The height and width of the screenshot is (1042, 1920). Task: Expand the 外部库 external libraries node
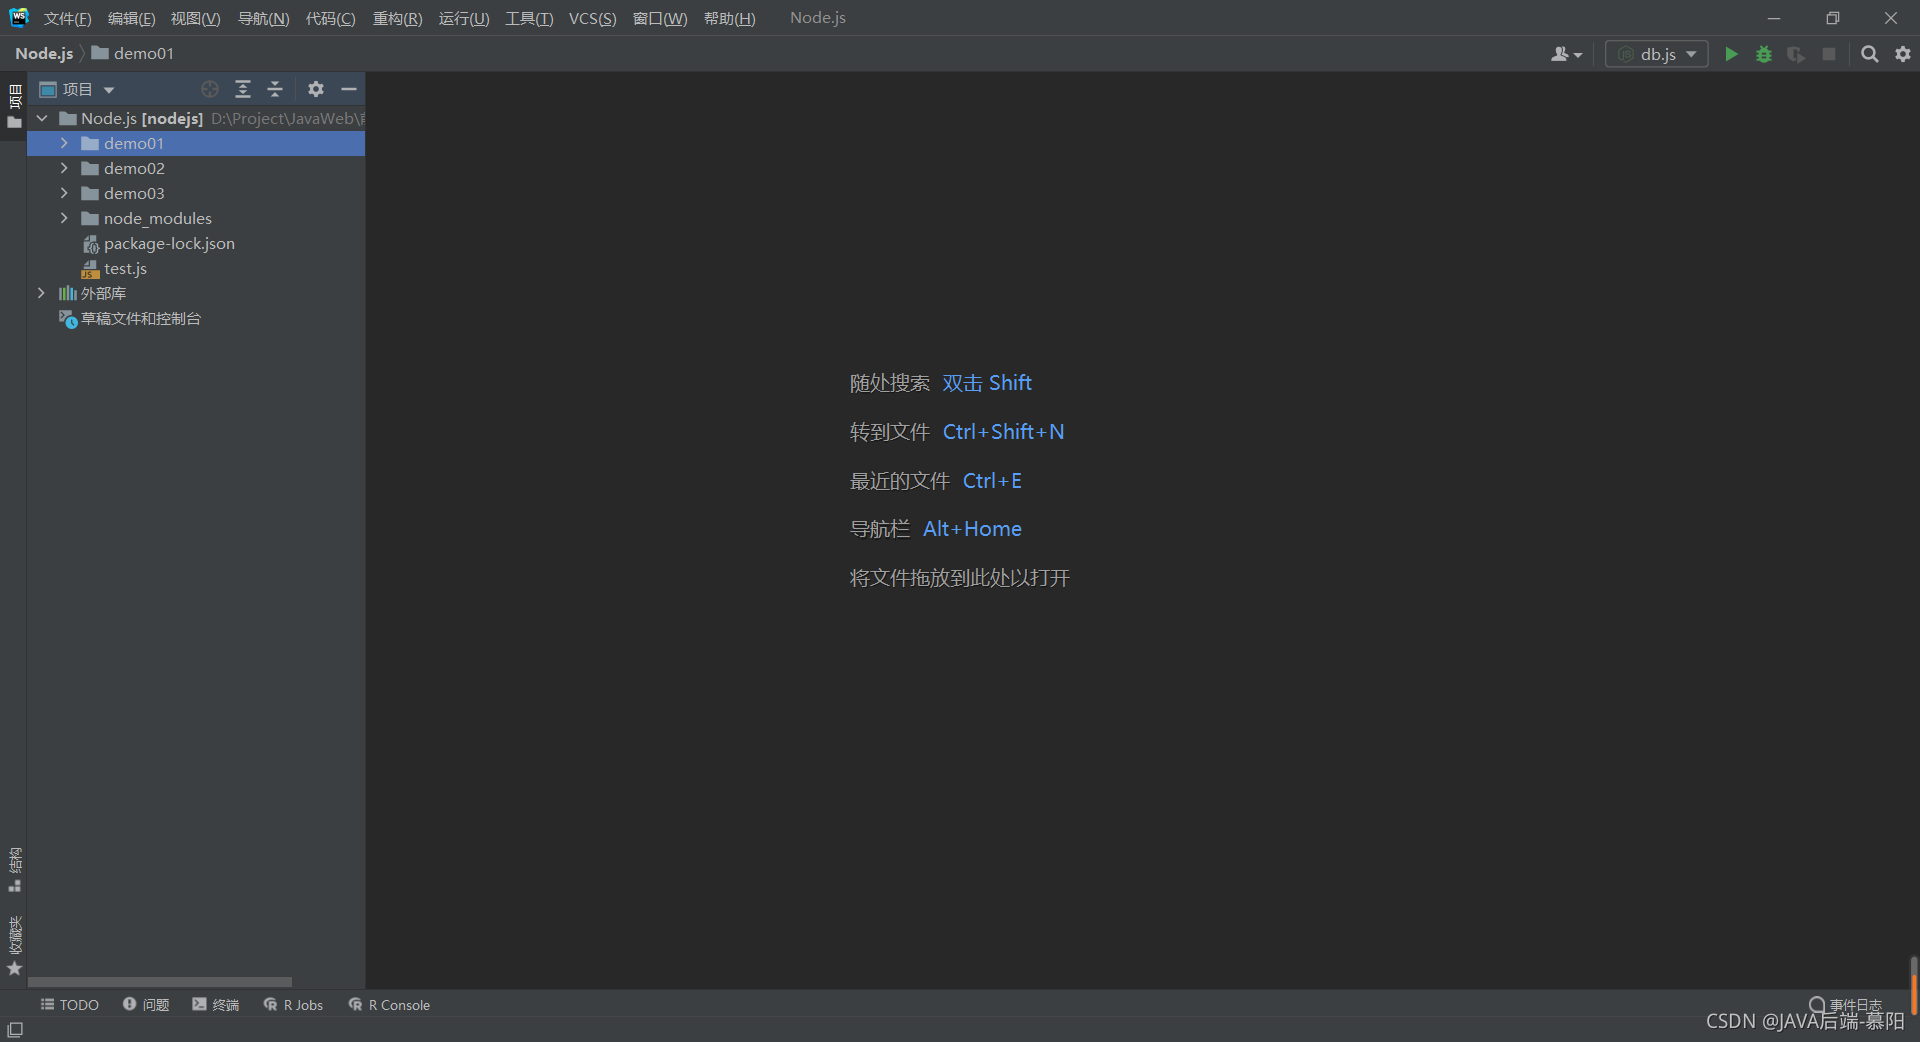pyautogui.click(x=41, y=293)
